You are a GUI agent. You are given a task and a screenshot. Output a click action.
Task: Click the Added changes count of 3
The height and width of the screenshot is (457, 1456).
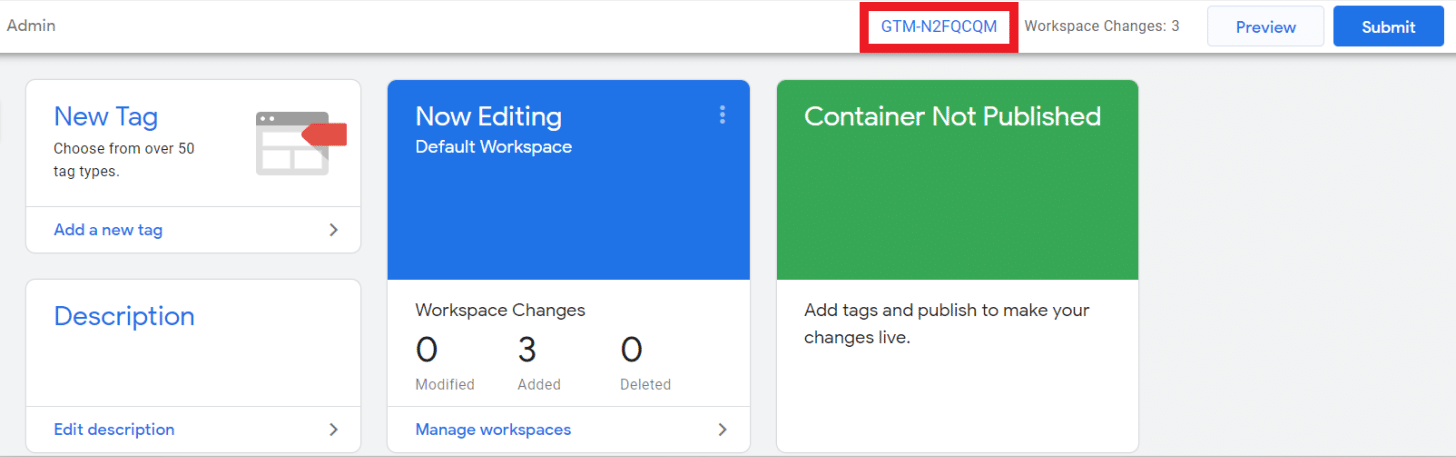(x=528, y=351)
